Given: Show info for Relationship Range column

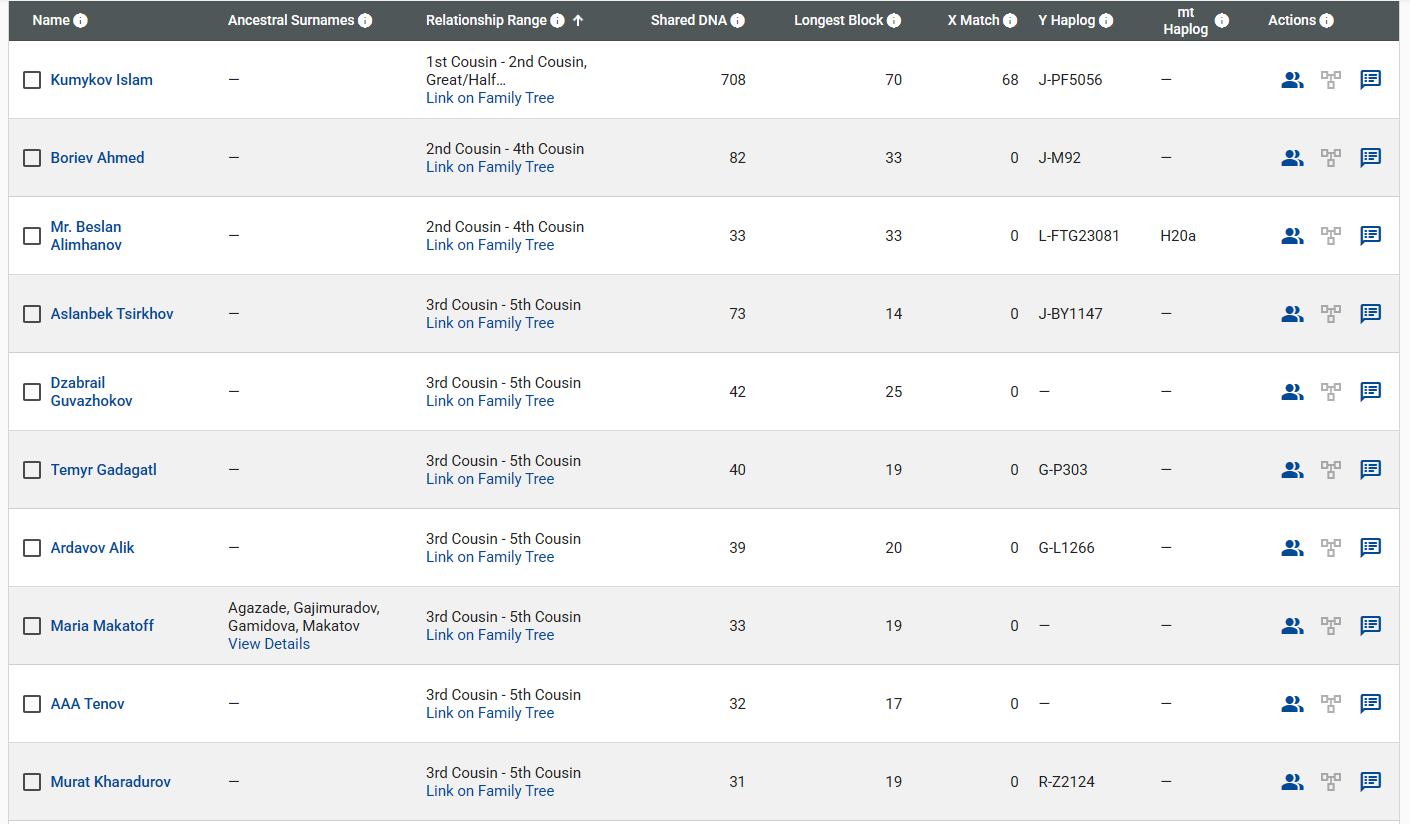Looking at the screenshot, I should click(x=558, y=21).
